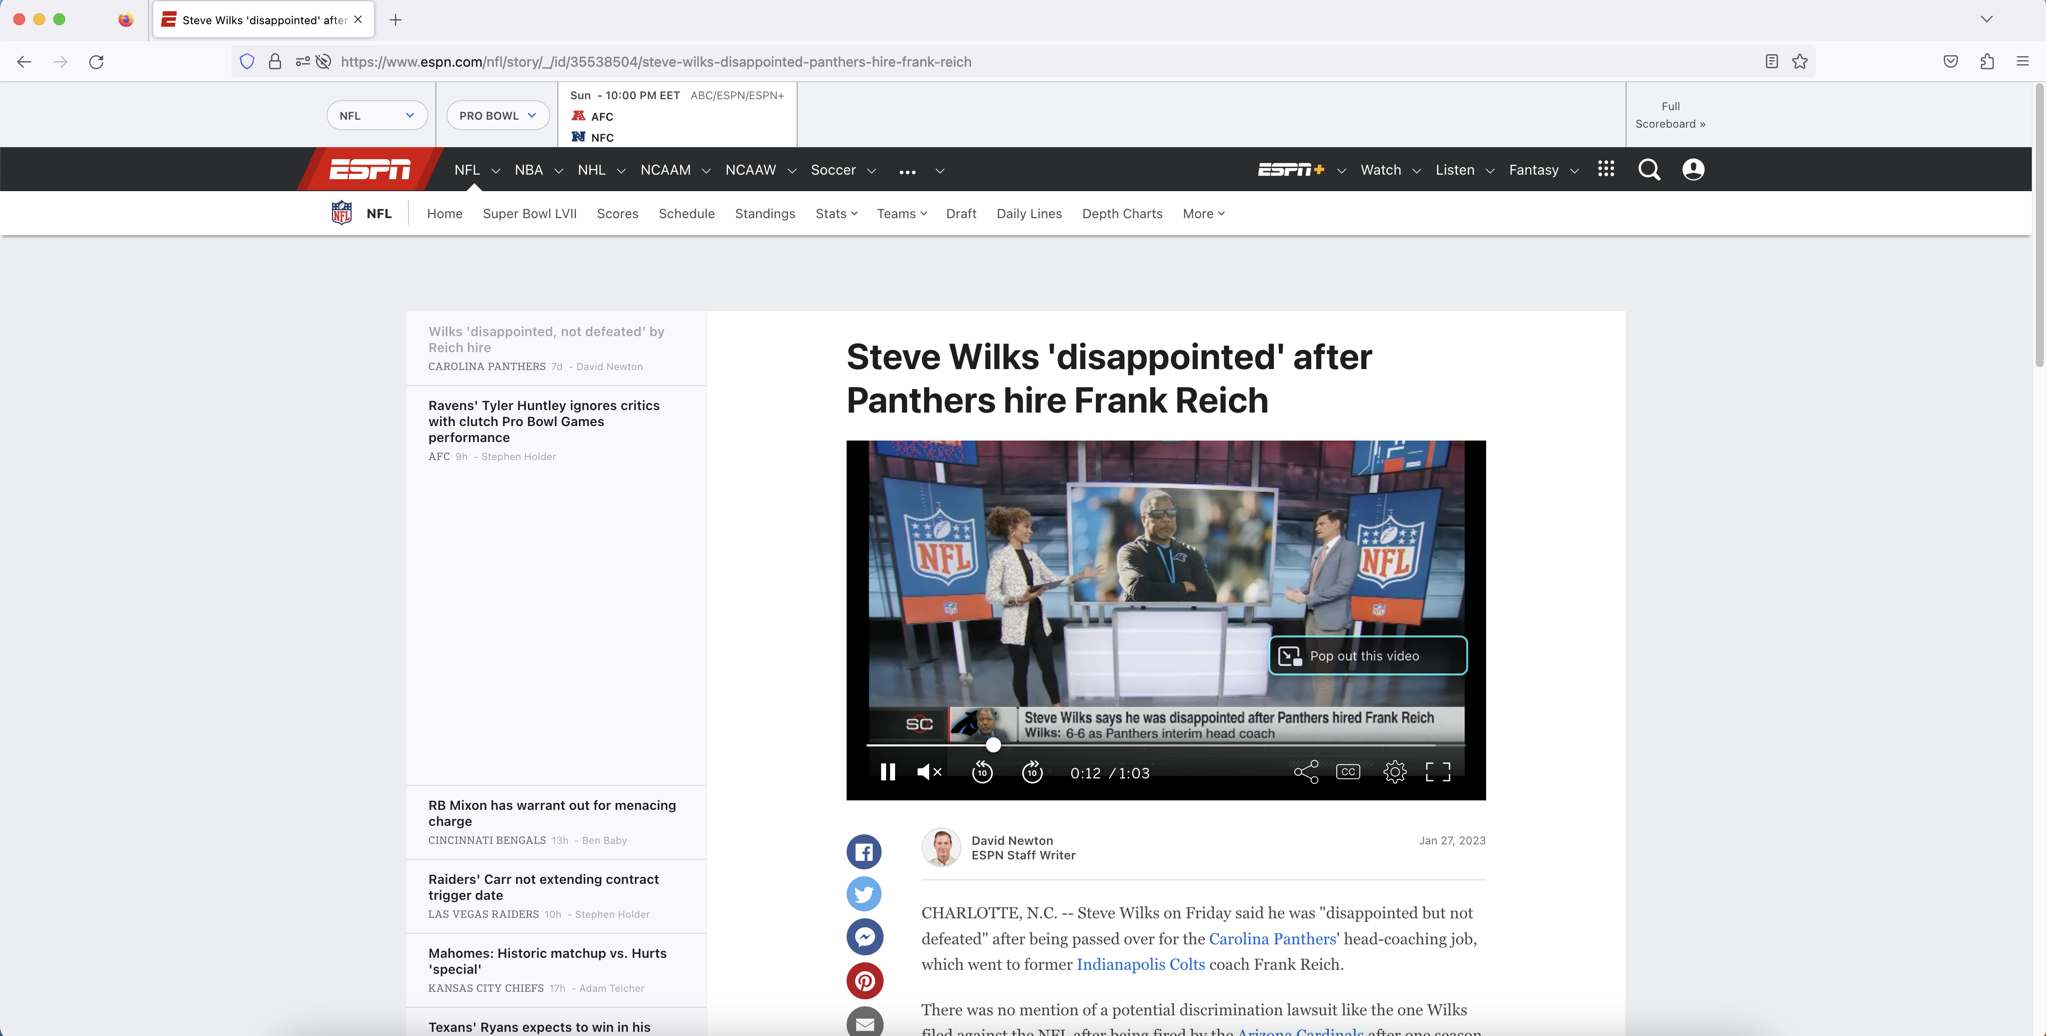Share the video via Facebook icon

(864, 851)
